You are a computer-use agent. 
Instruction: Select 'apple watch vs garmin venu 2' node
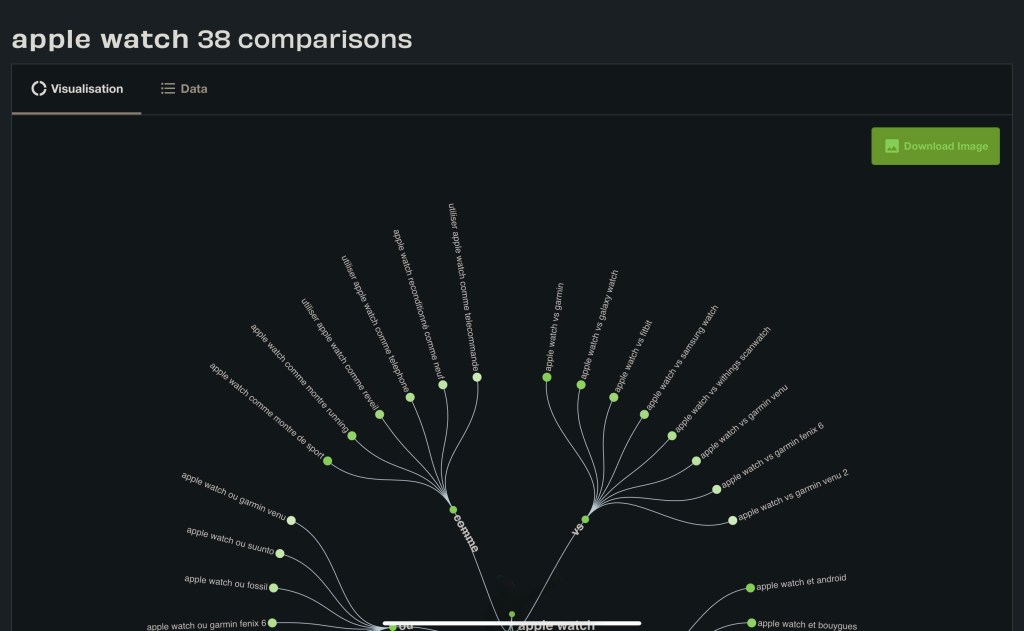tap(733, 520)
